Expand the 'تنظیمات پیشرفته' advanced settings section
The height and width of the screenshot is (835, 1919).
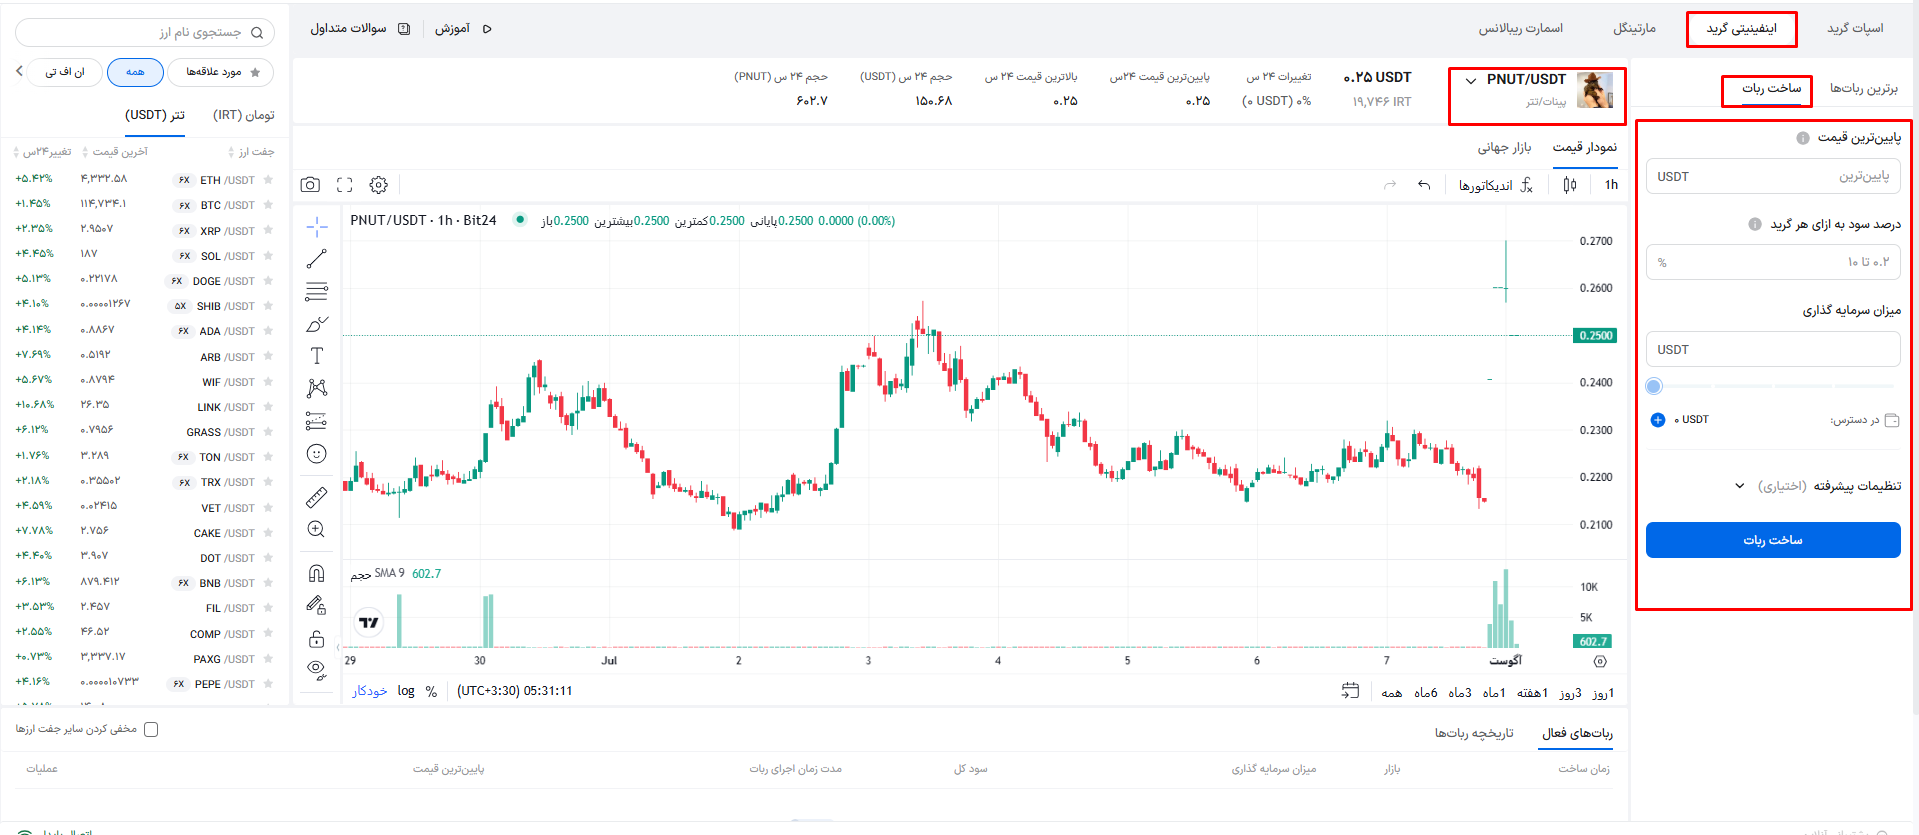pyautogui.click(x=1820, y=486)
